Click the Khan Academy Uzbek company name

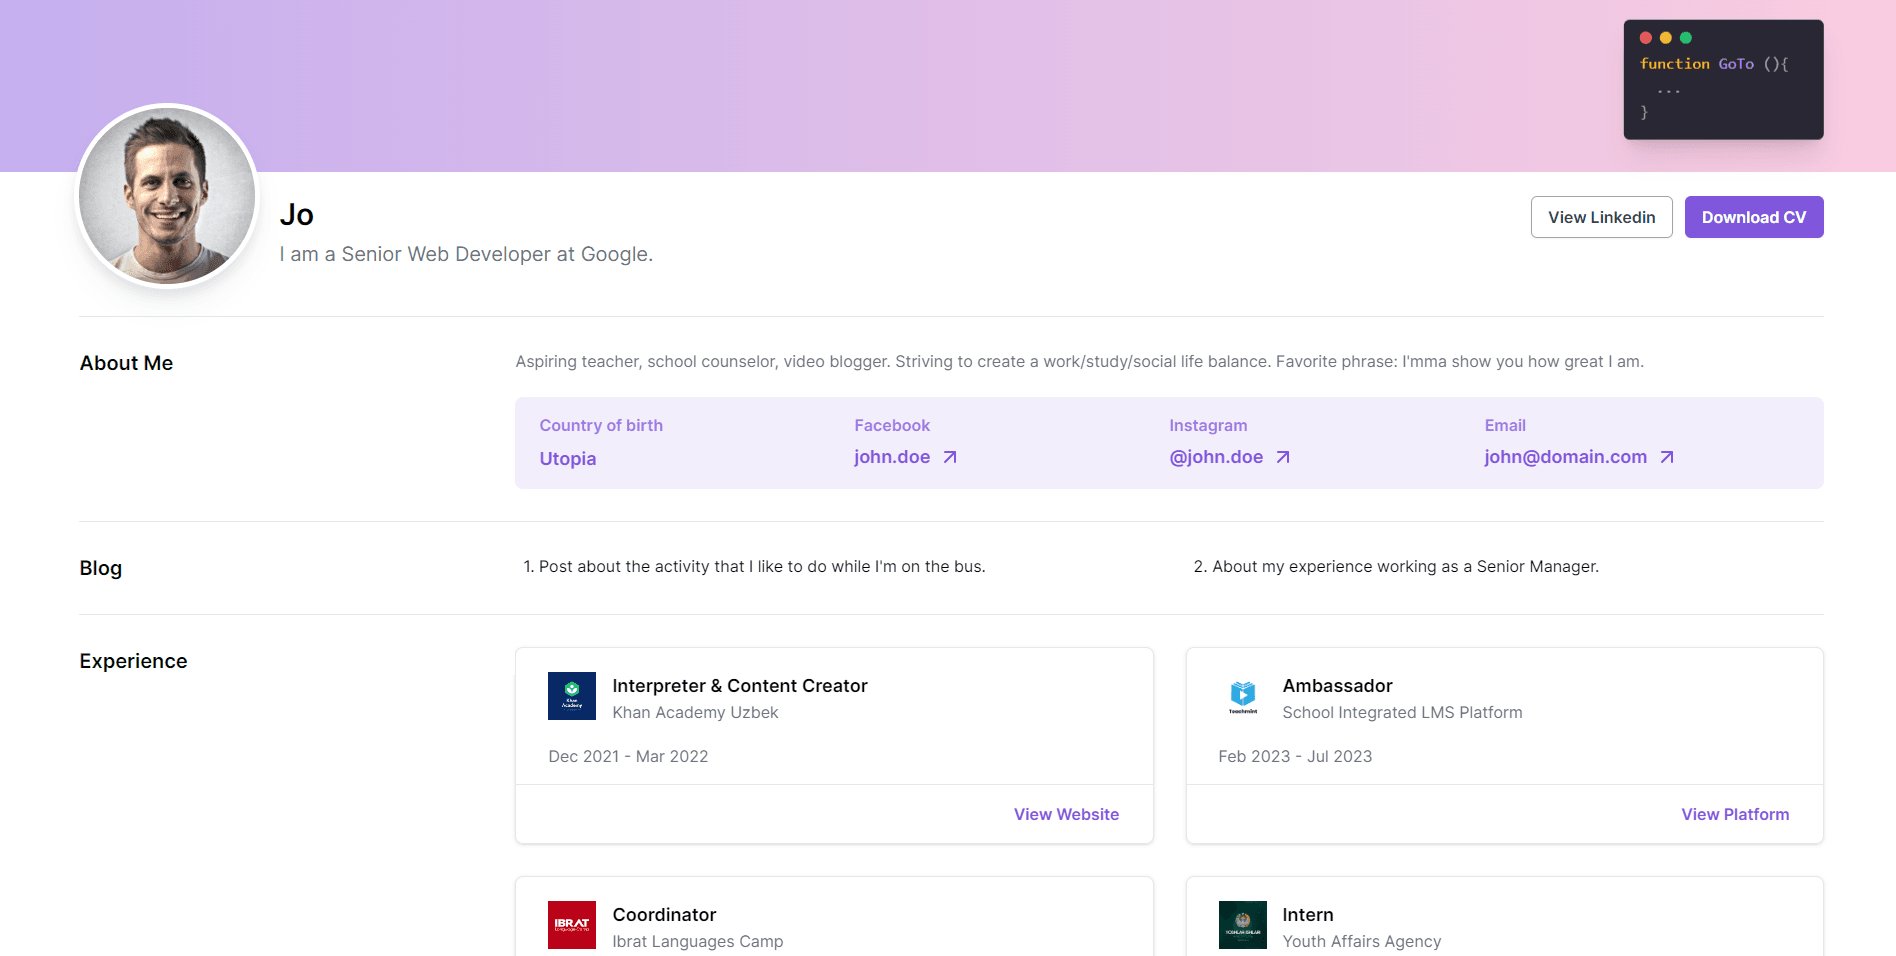[x=695, y=713]
